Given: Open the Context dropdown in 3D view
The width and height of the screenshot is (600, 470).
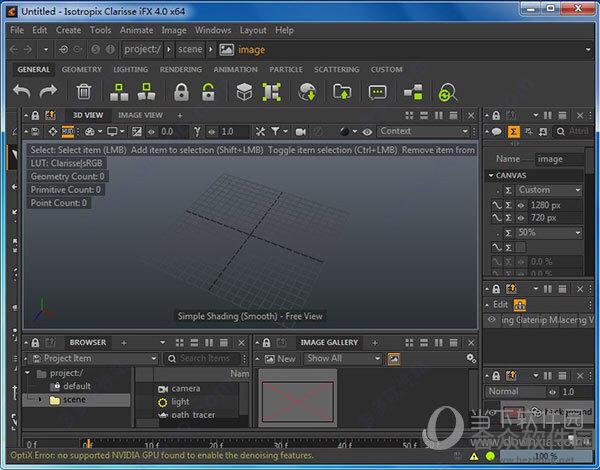Looking at the screenshot, I should 424,131.
